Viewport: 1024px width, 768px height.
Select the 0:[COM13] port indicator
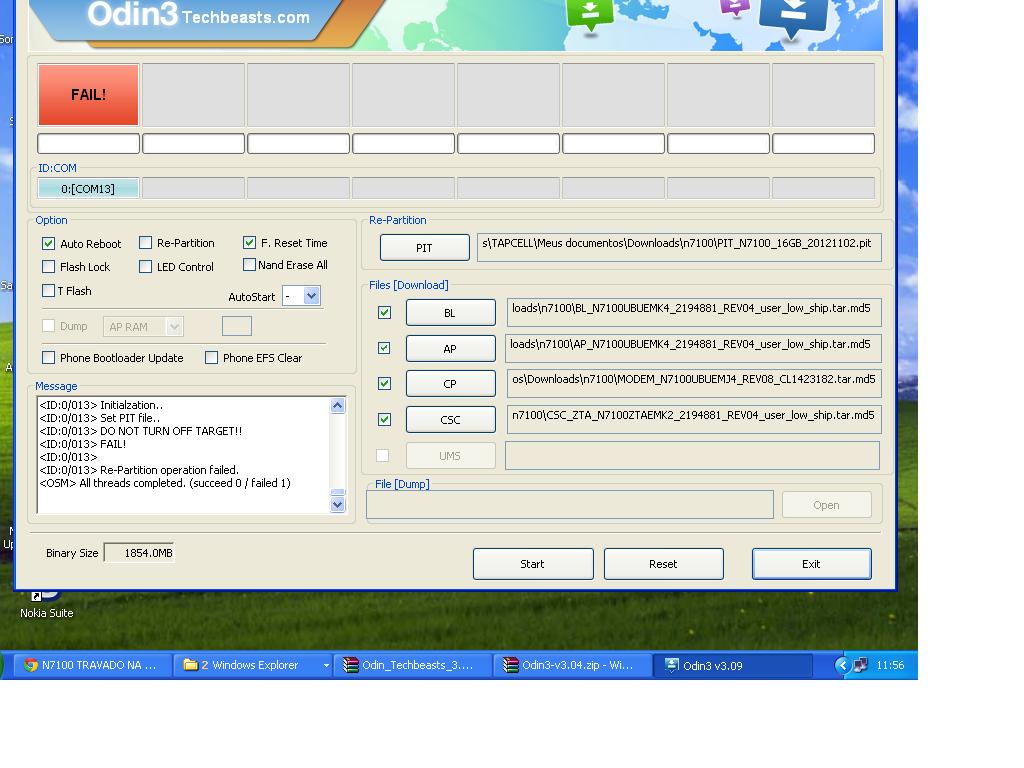[88, 189]
